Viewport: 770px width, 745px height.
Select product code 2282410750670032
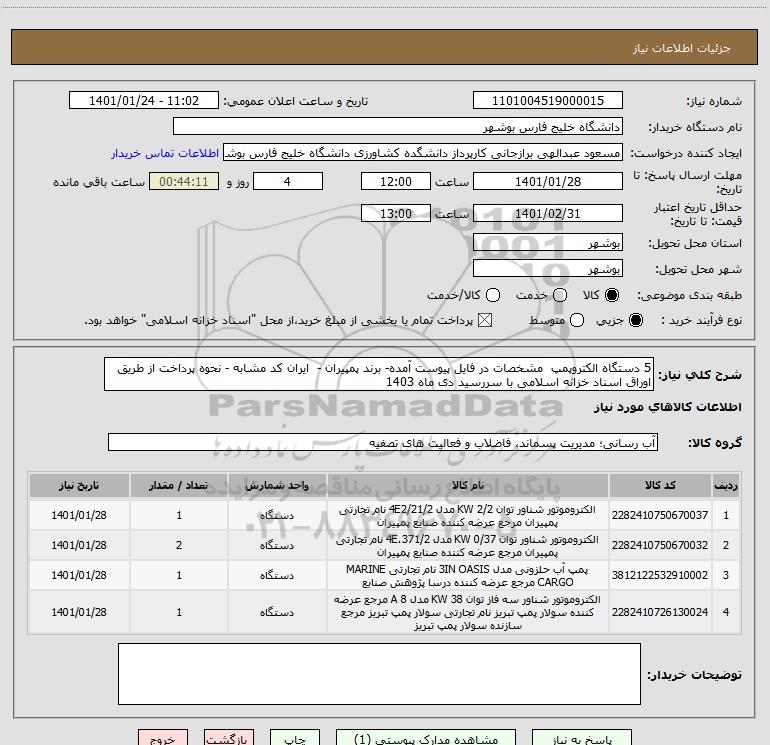click(x=660, y=545)
